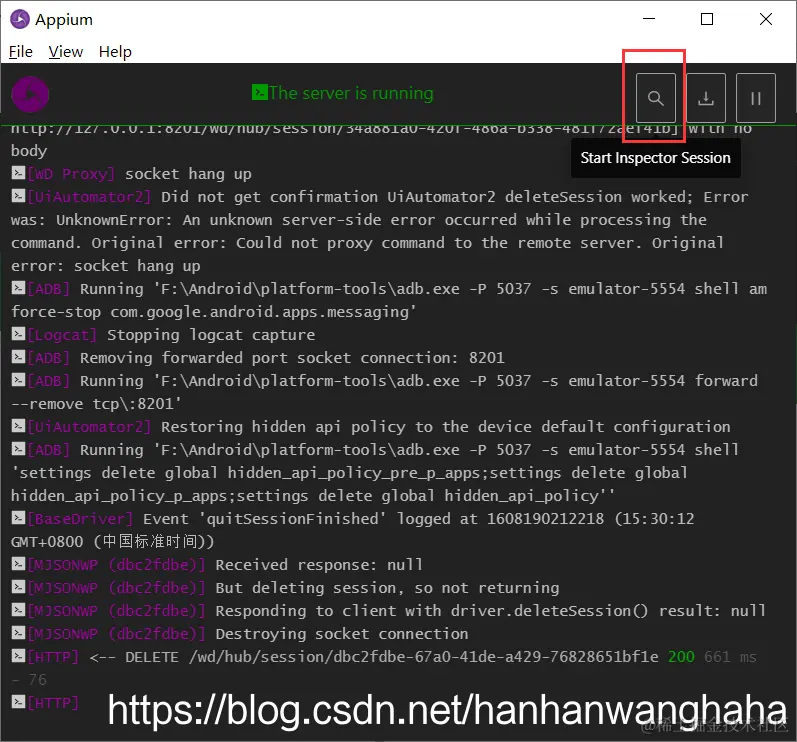This screenshot has width=797, height=742.
Task: Click the '661 ms' response time
Action: [730, 657]
